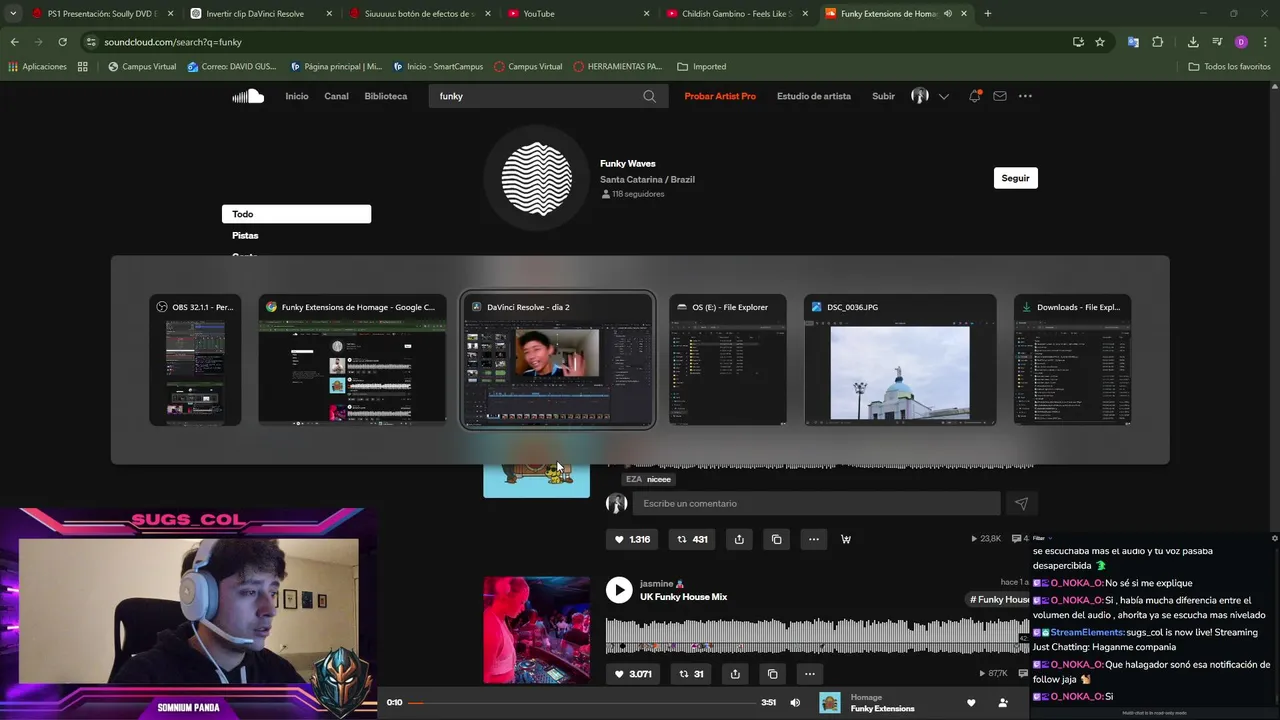Follow Funky Waves with Seguir button
Viewport: 1280px width, 720px height.
[x=1015, y=178]
